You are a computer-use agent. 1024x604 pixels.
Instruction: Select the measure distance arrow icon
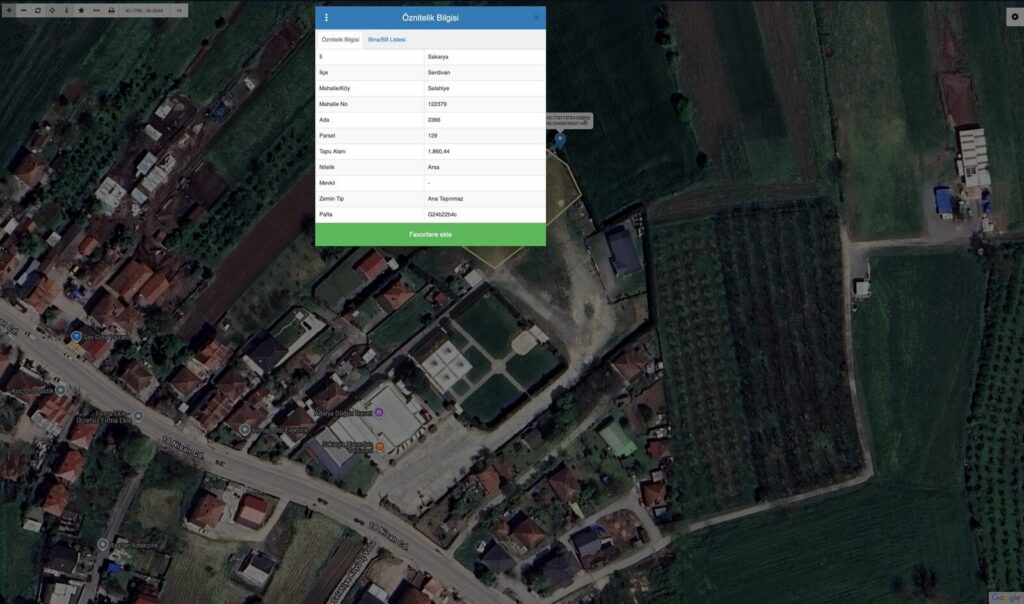tap(96, 10)
